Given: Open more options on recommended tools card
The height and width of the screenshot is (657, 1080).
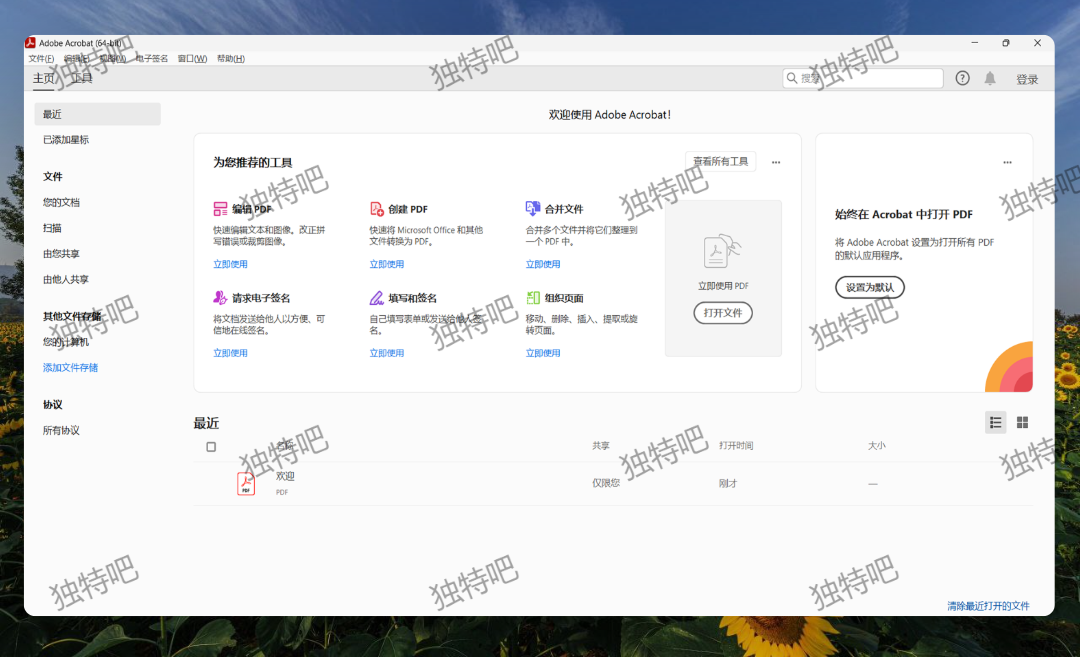Looking at the screenshot, I should tap(776, 163).
